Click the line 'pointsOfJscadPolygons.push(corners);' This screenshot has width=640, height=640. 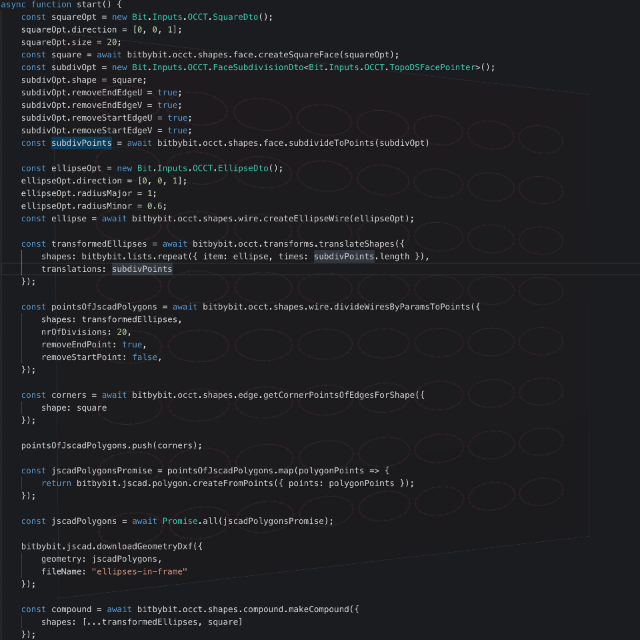111,445
